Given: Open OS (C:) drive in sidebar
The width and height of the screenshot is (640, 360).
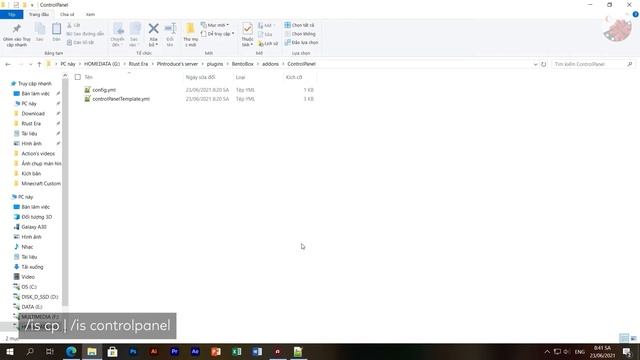Looking at the screenshot, I should (29, 287).
